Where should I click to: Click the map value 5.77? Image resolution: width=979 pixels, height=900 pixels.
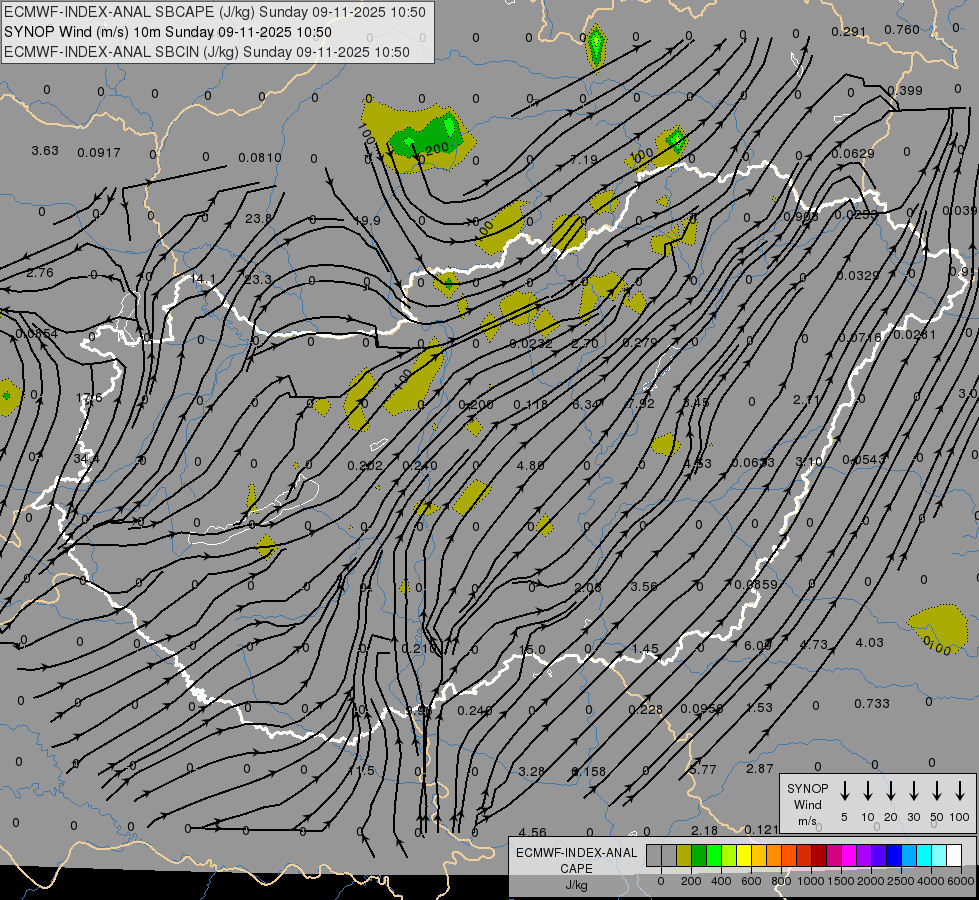click(702, 769)
